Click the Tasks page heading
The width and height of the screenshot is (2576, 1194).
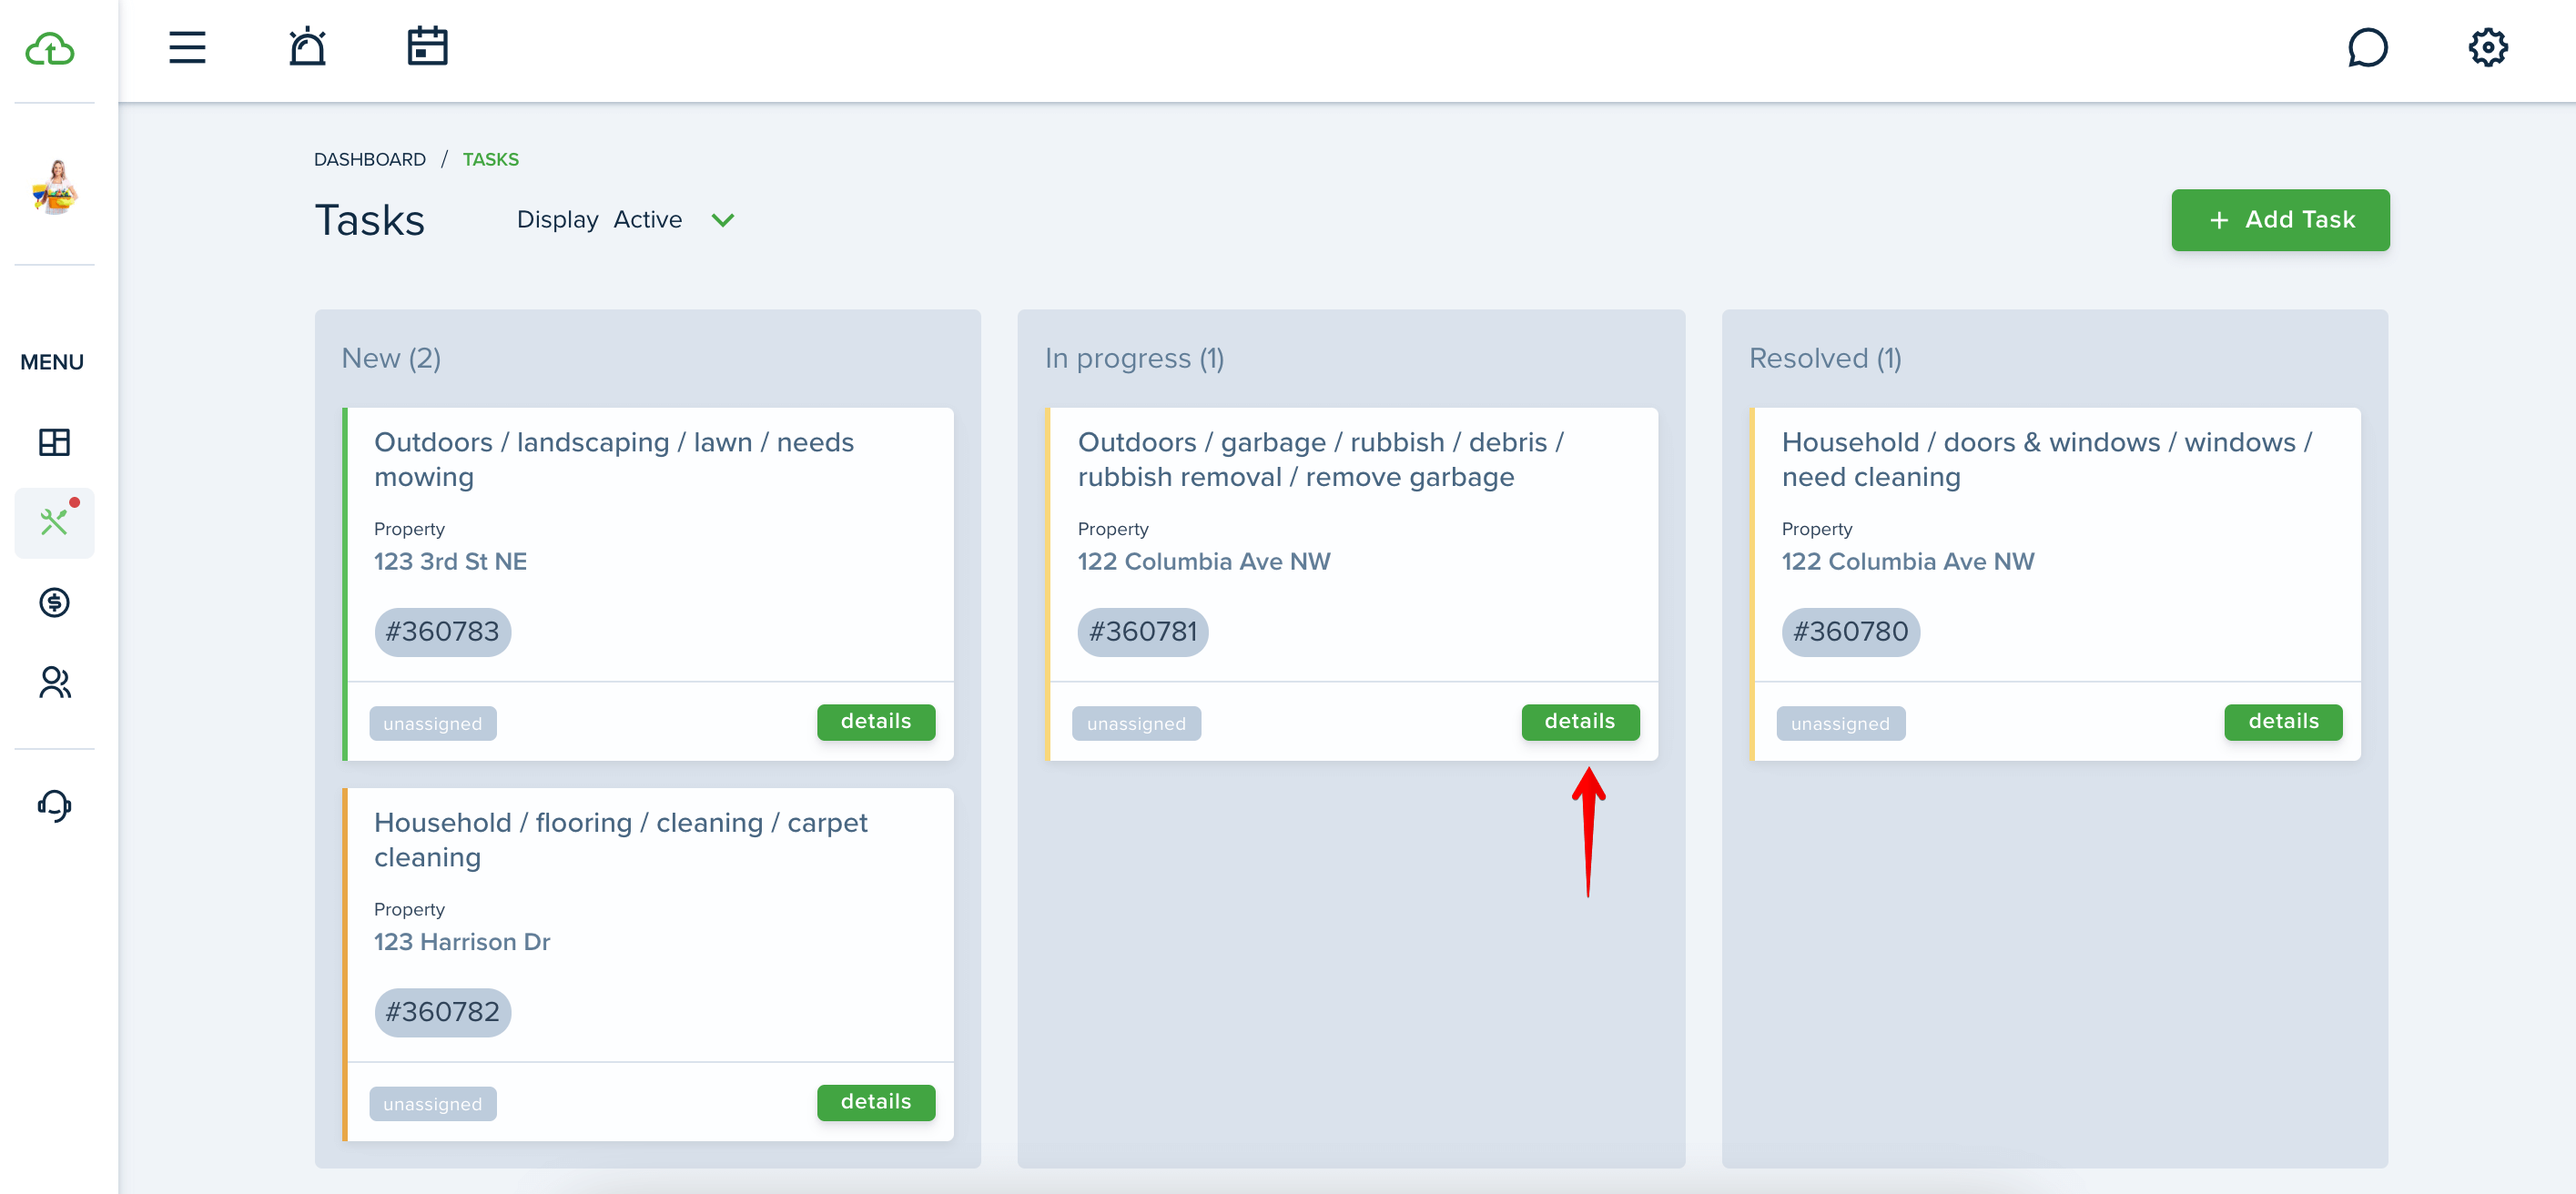click(369, 220)
